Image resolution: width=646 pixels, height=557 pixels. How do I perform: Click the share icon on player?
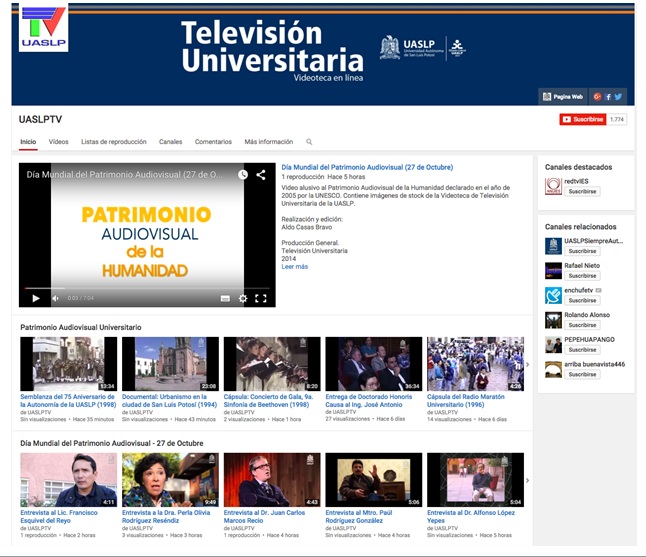coord(261,175)
